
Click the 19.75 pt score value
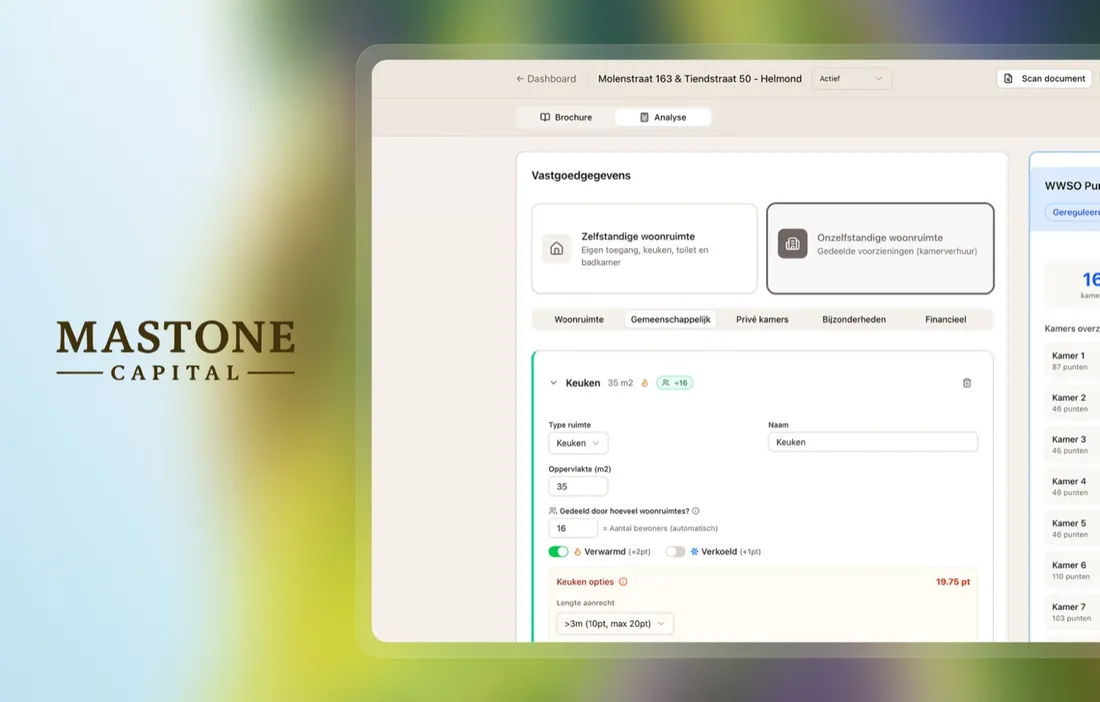coord(953,582)
